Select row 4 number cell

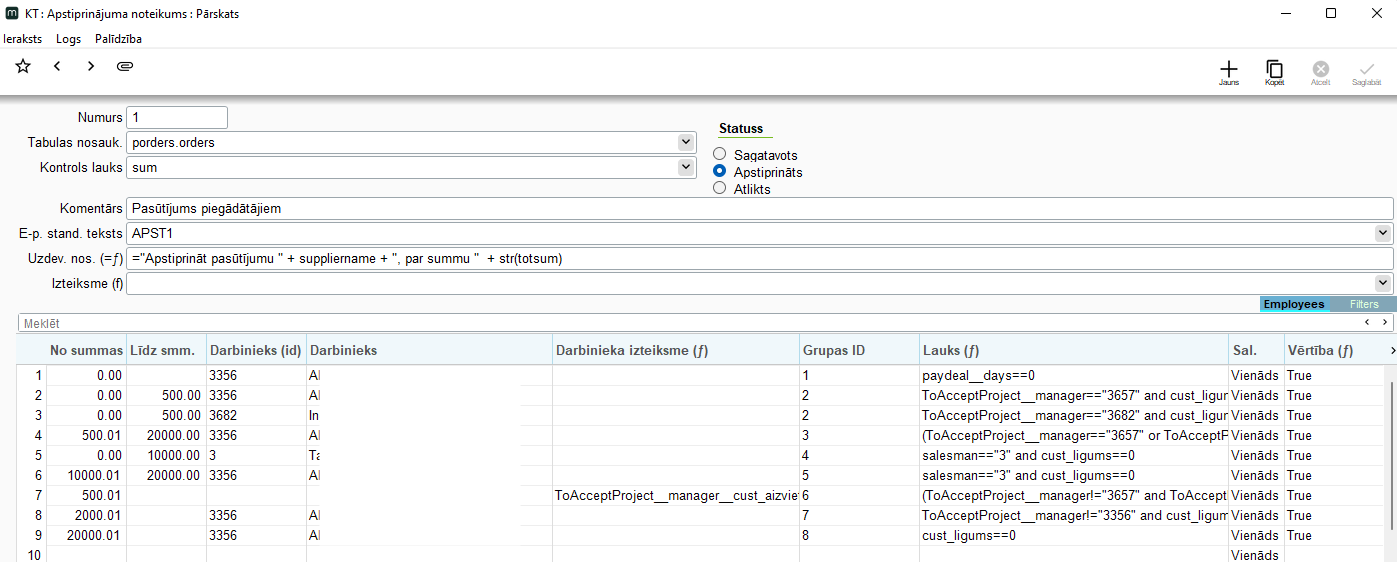(32, 436)
